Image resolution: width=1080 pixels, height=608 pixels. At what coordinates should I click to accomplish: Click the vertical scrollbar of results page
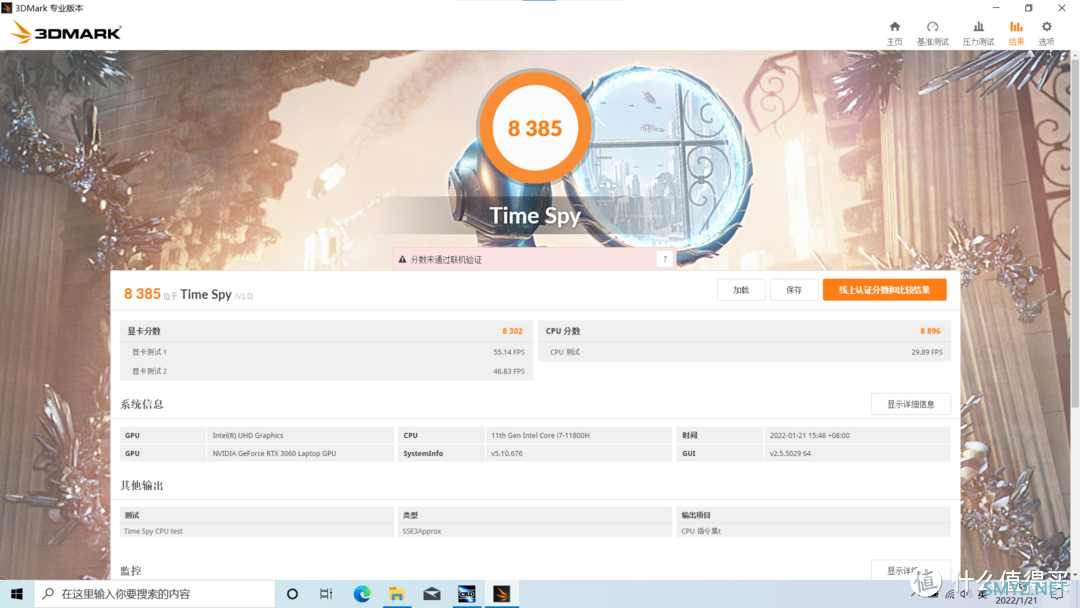1075,234
